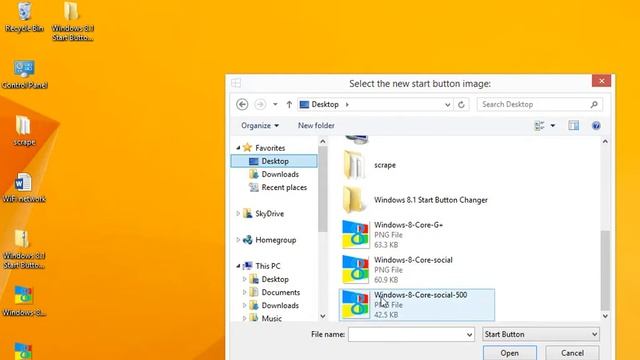Click the New folder button

316,126
